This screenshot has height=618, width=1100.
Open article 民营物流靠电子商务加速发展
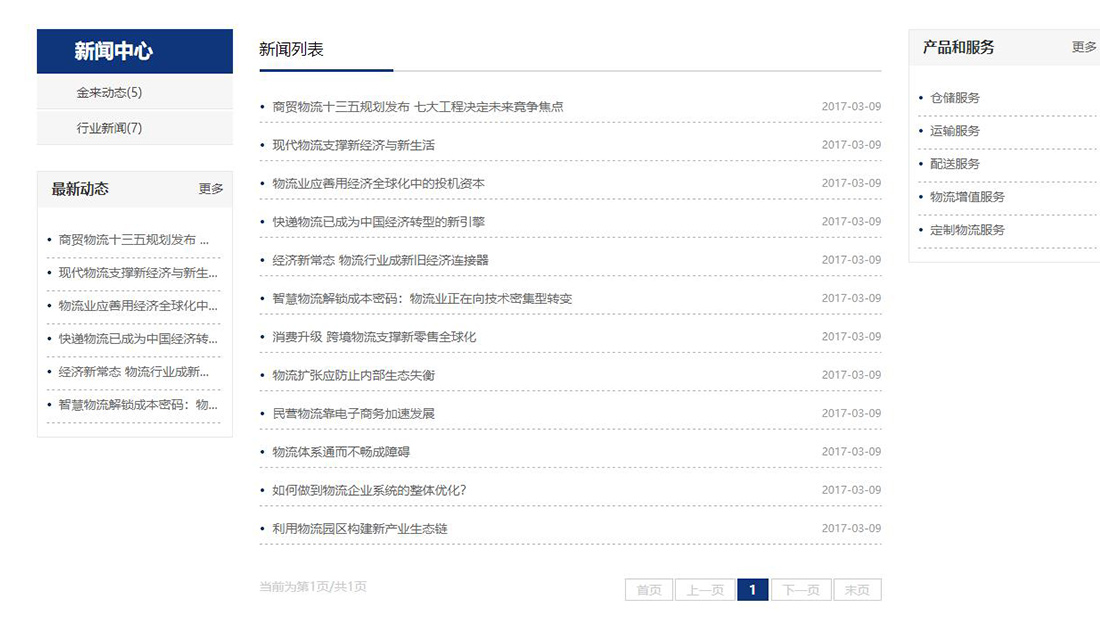pos(354,414)
